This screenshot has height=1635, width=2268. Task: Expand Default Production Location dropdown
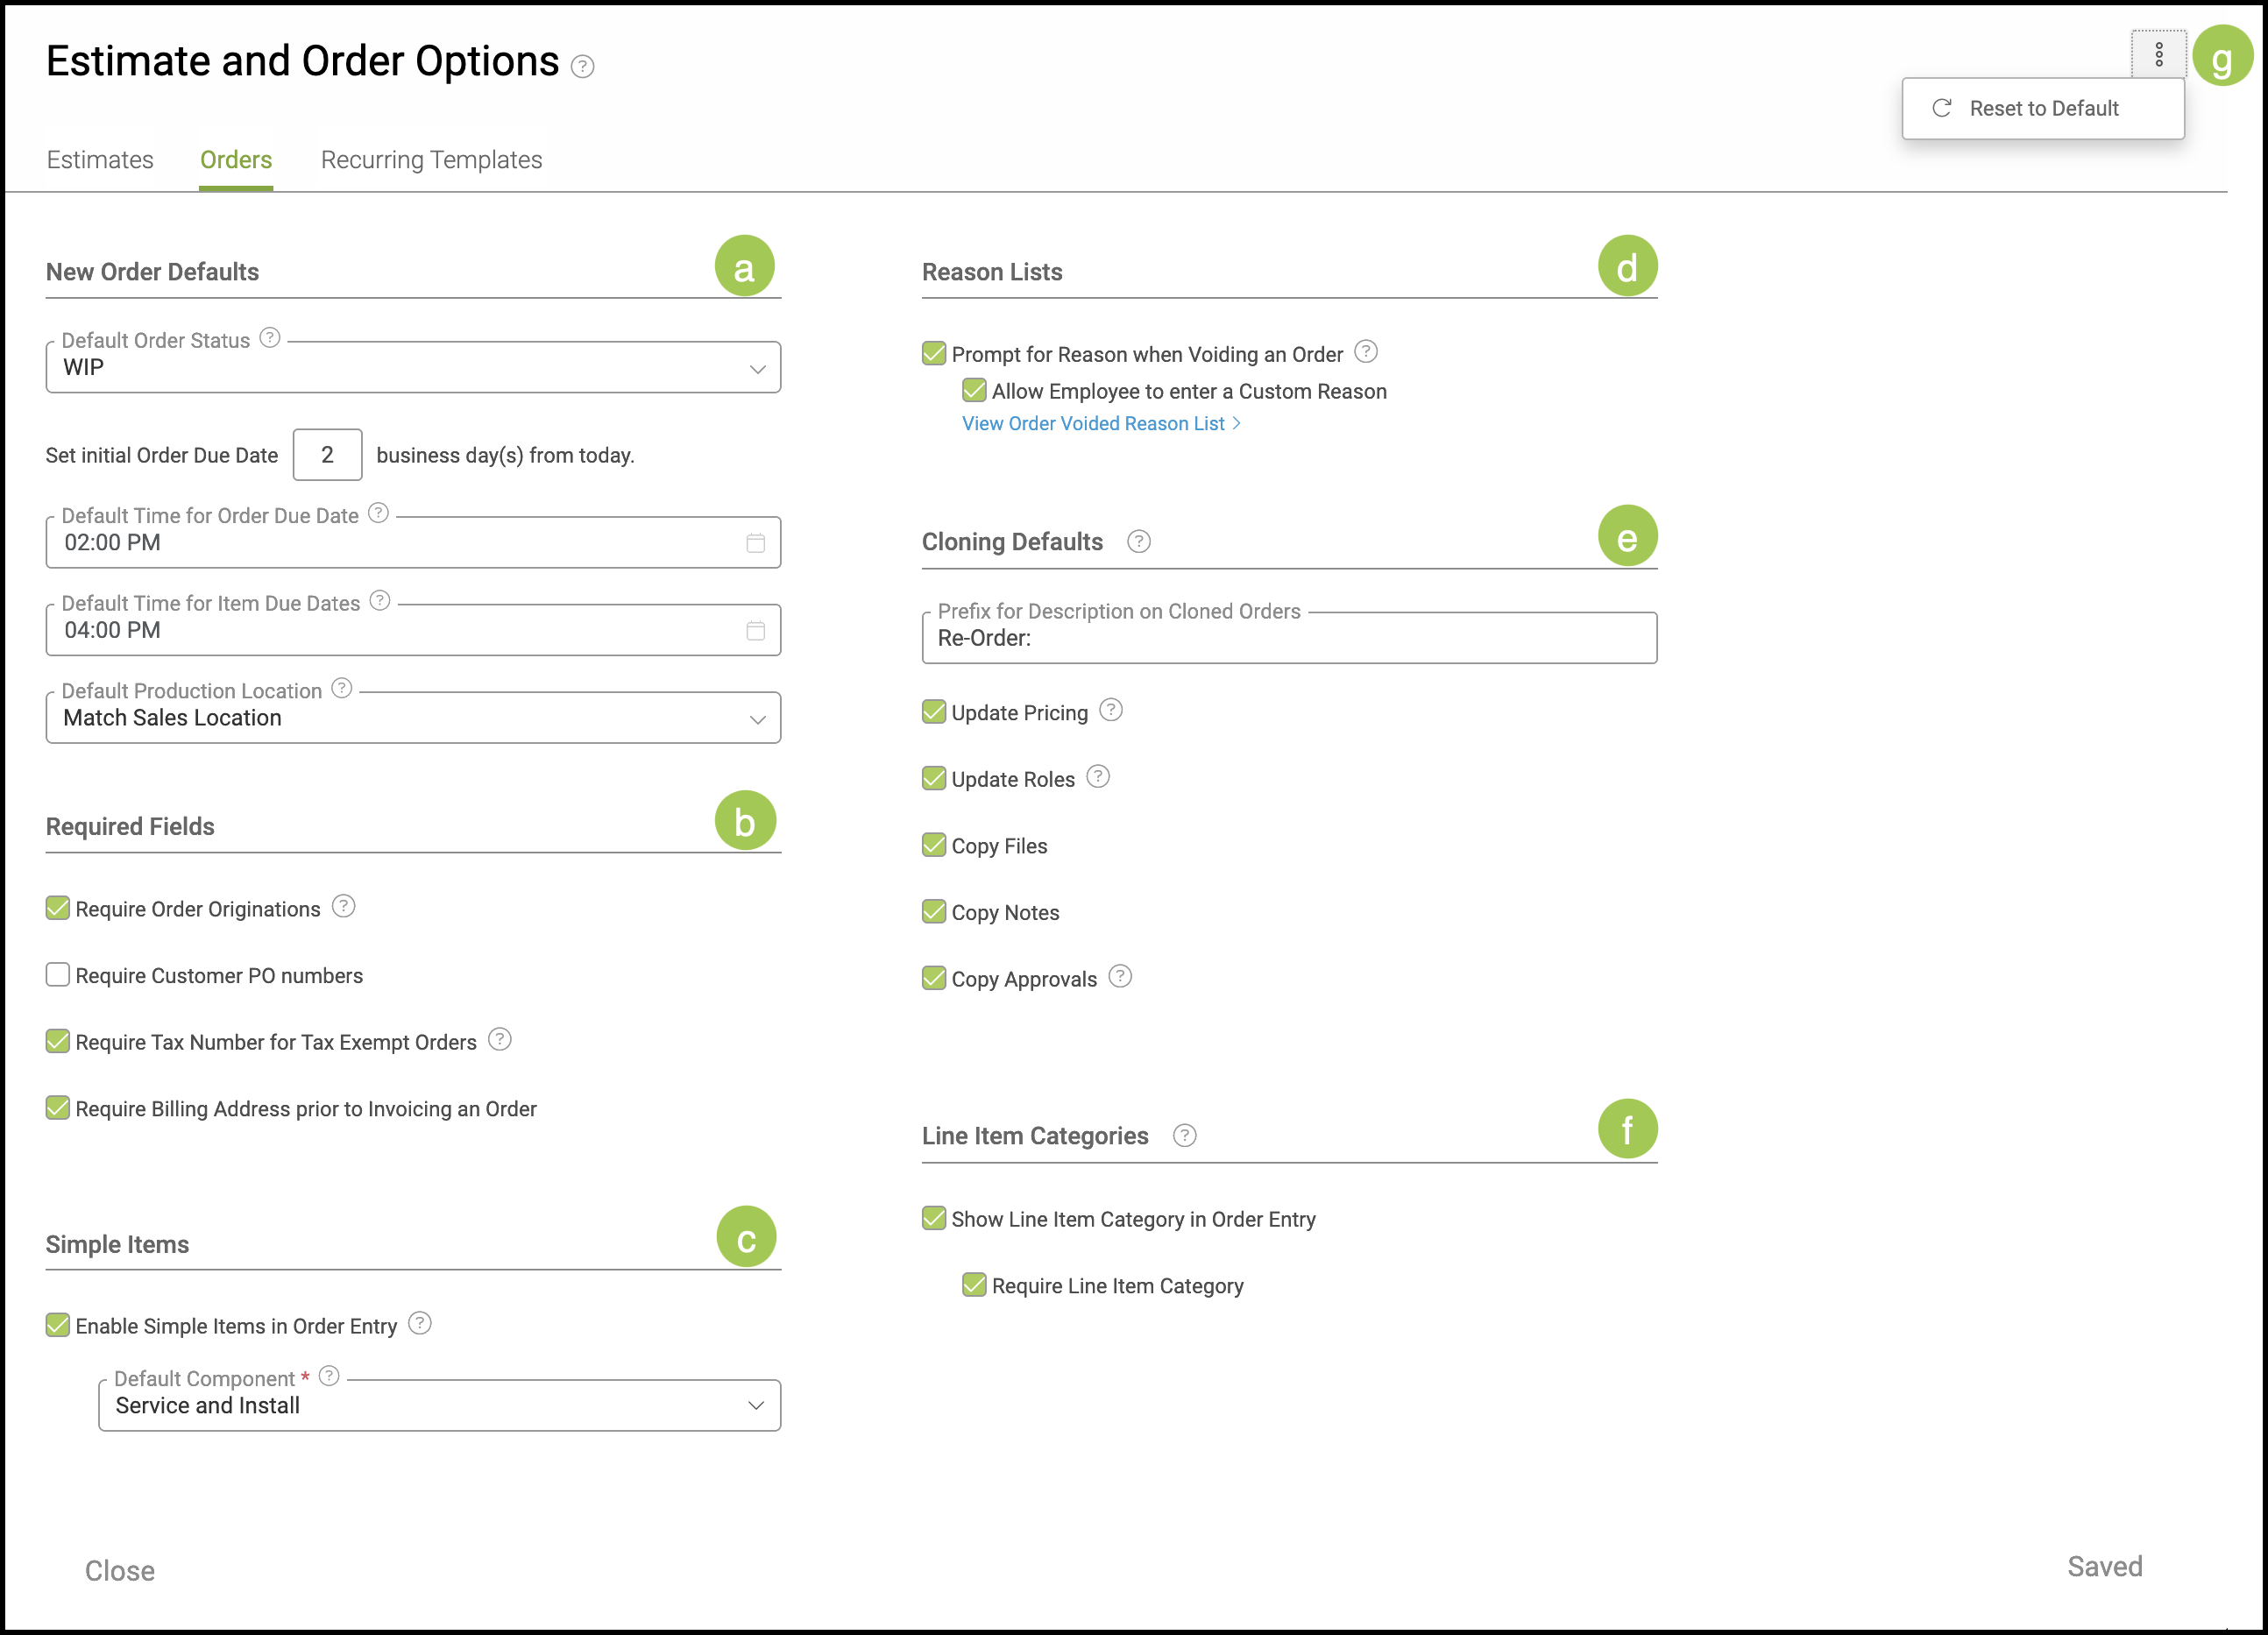(x=413, y=718)
